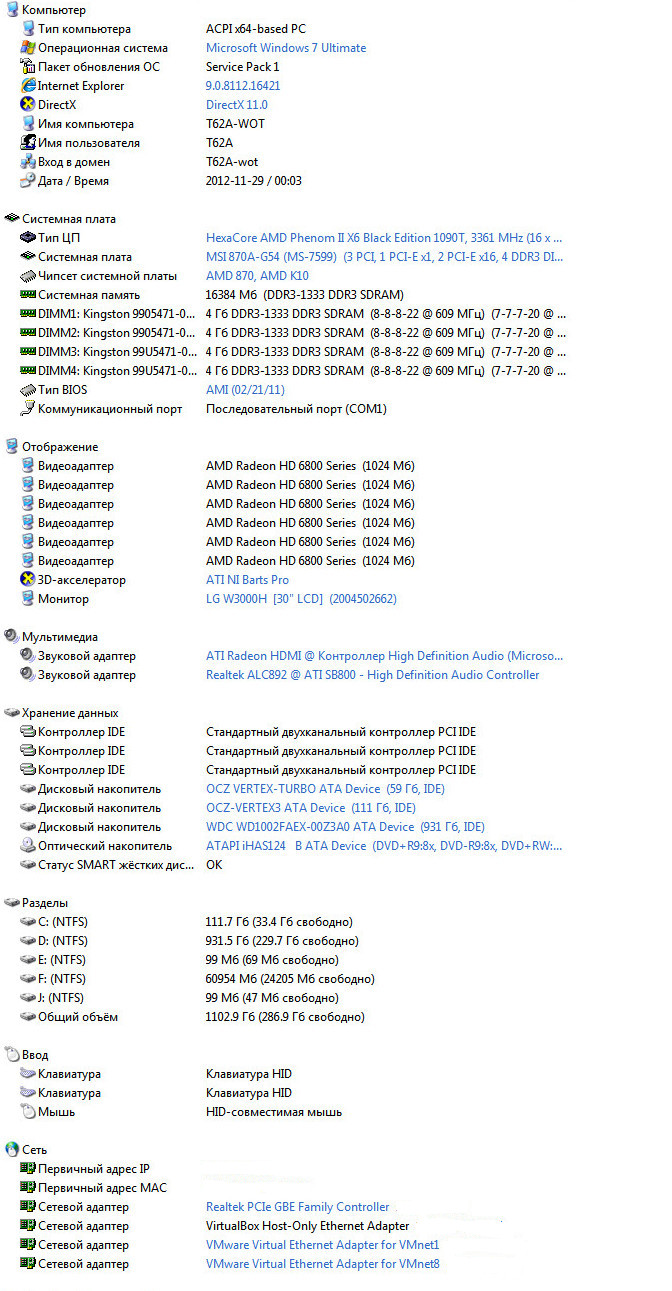Image resolution: width=672 pixels, height=1291 pixels.
Task: Select the ACPI x64-based PC value
Action: [256, 29]
